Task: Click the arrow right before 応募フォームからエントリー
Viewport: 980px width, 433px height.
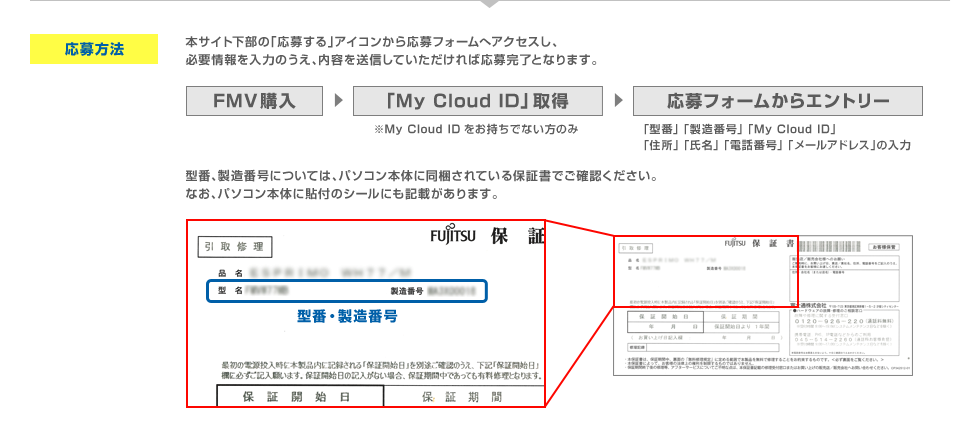Action: click(x=618, y=101)
